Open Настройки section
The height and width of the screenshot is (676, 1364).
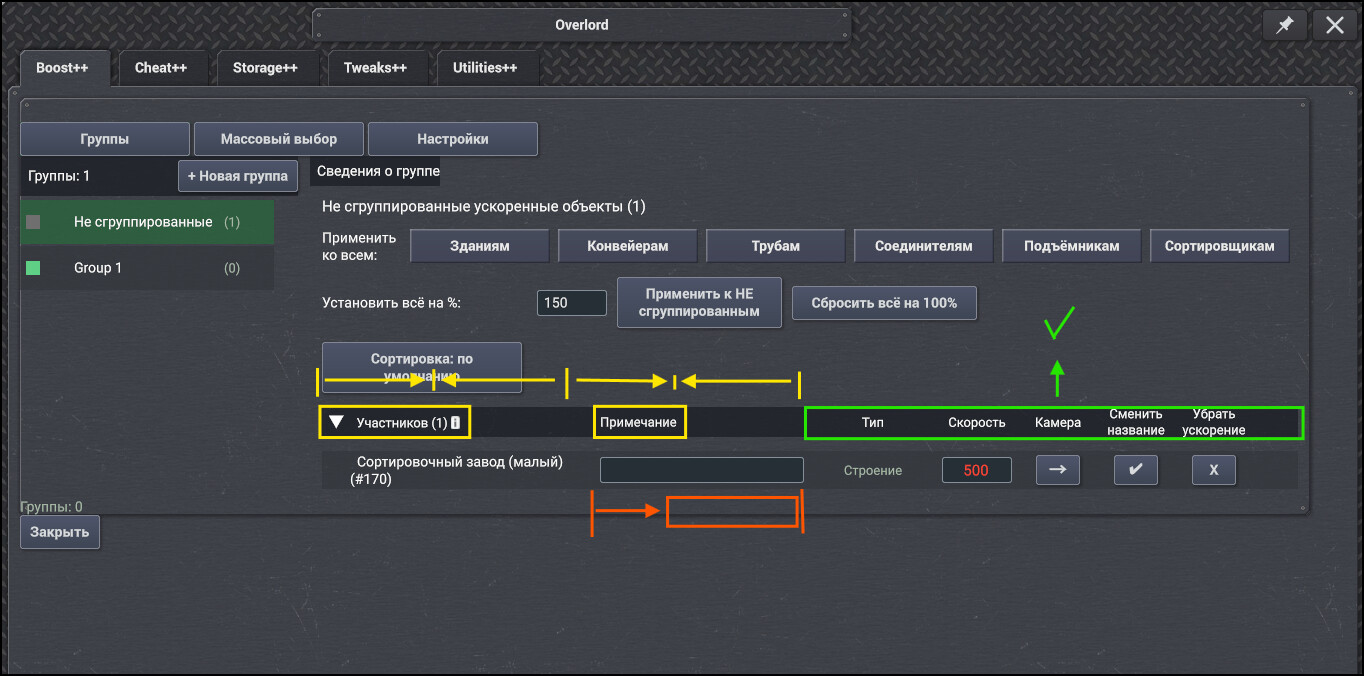(453, 139)
